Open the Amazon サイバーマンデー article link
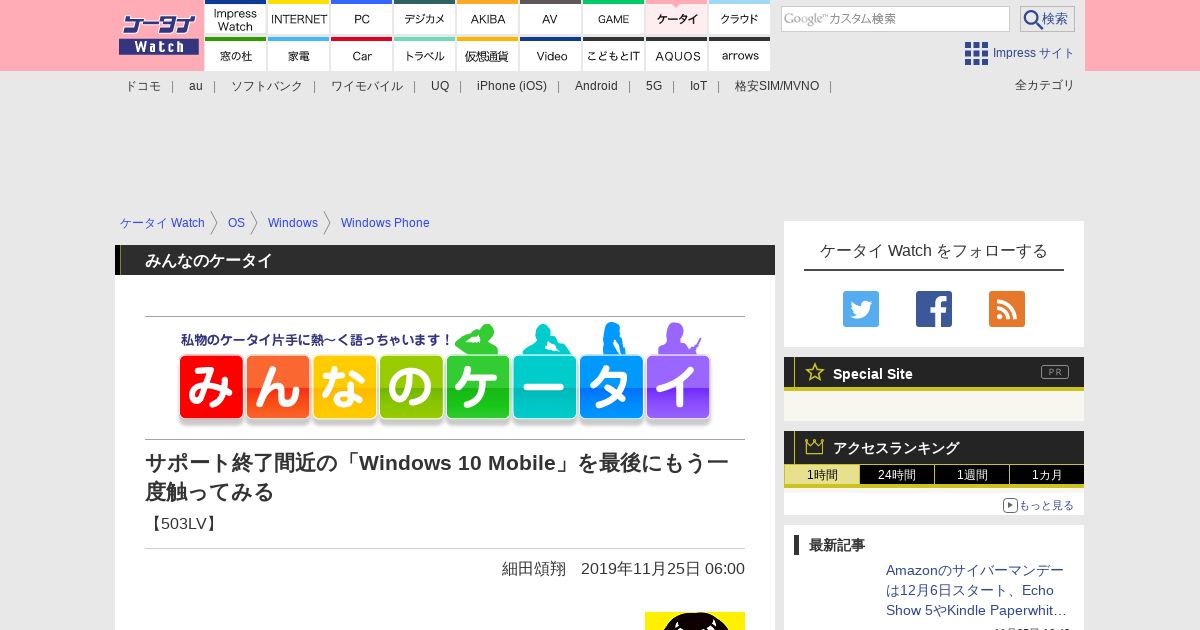This screenshot has width=1200, height=630. (976, 590)
